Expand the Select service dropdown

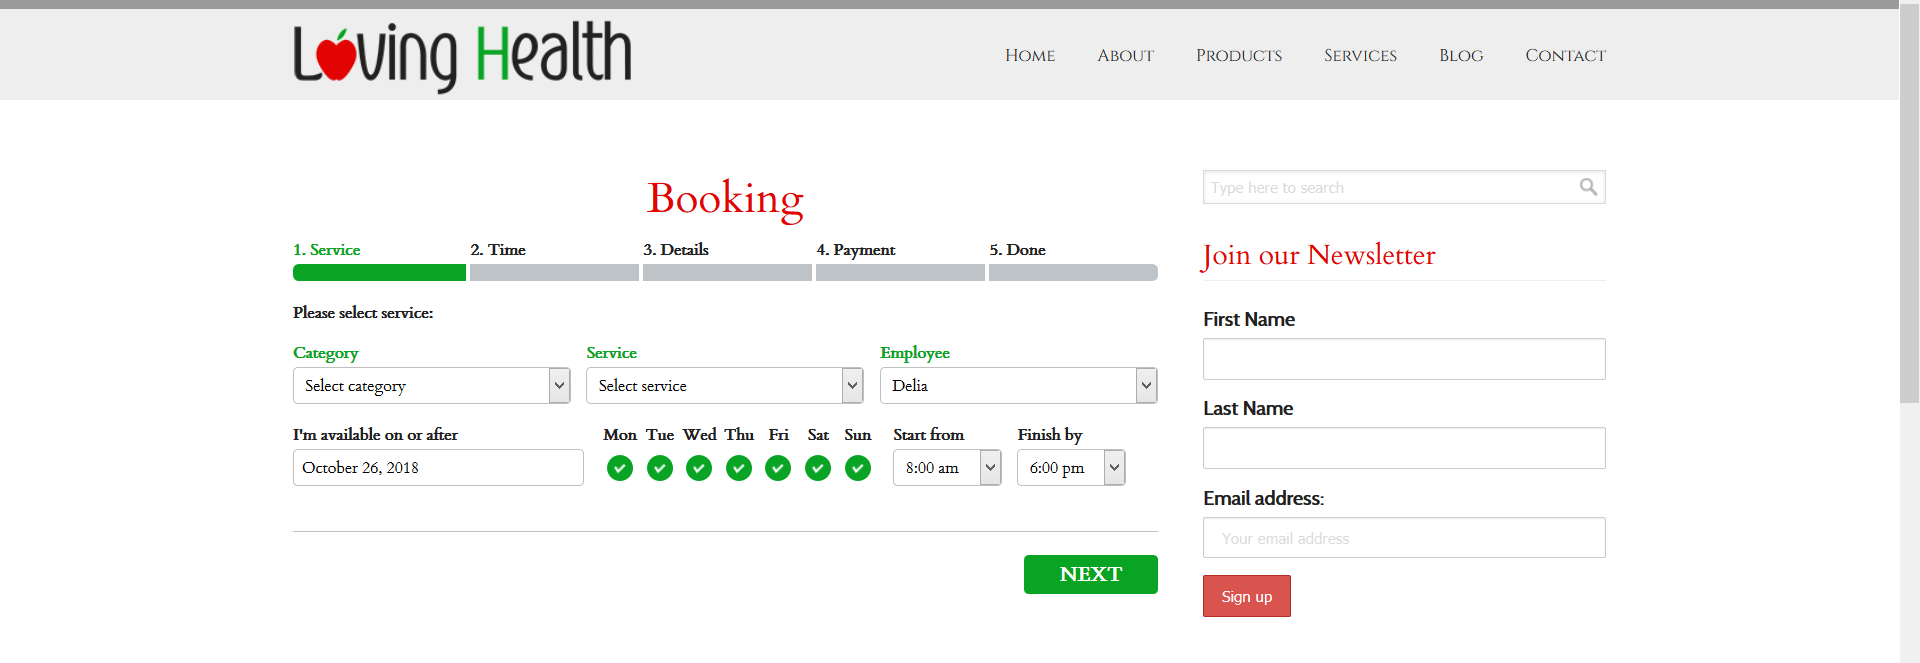tap(724, 386)
